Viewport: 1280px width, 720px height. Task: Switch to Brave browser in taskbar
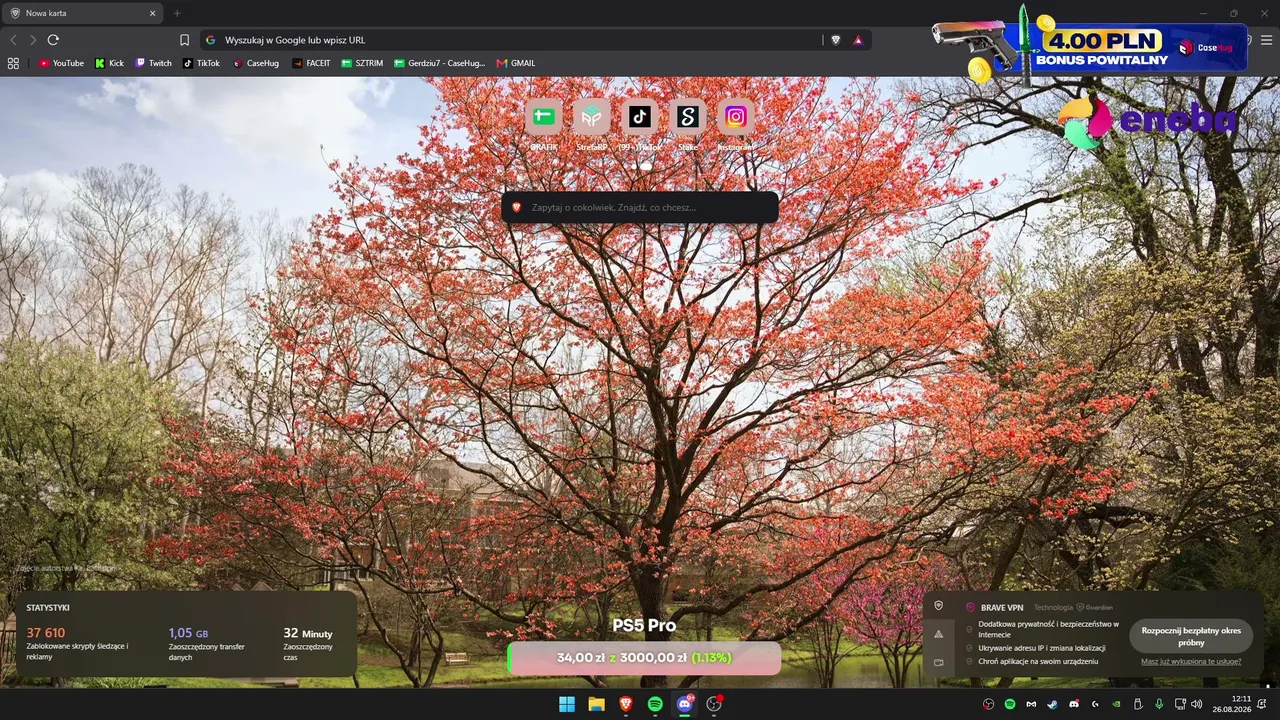point(626,704)
